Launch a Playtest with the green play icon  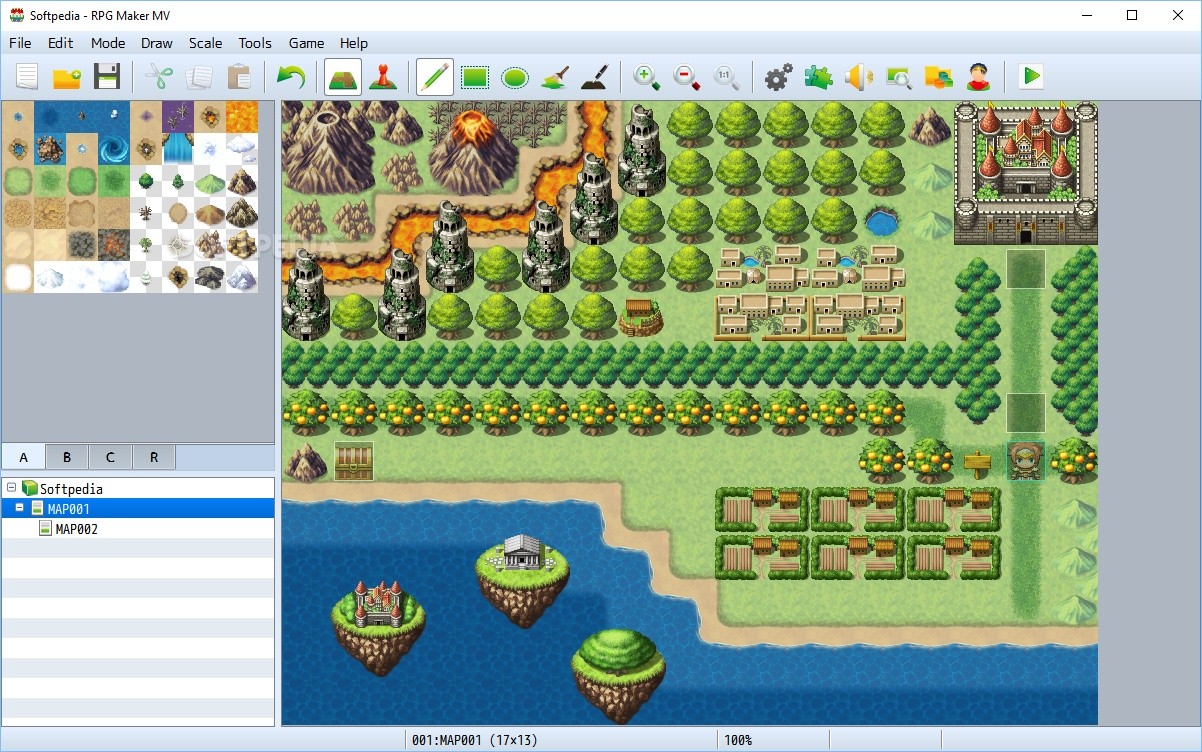1030,76
